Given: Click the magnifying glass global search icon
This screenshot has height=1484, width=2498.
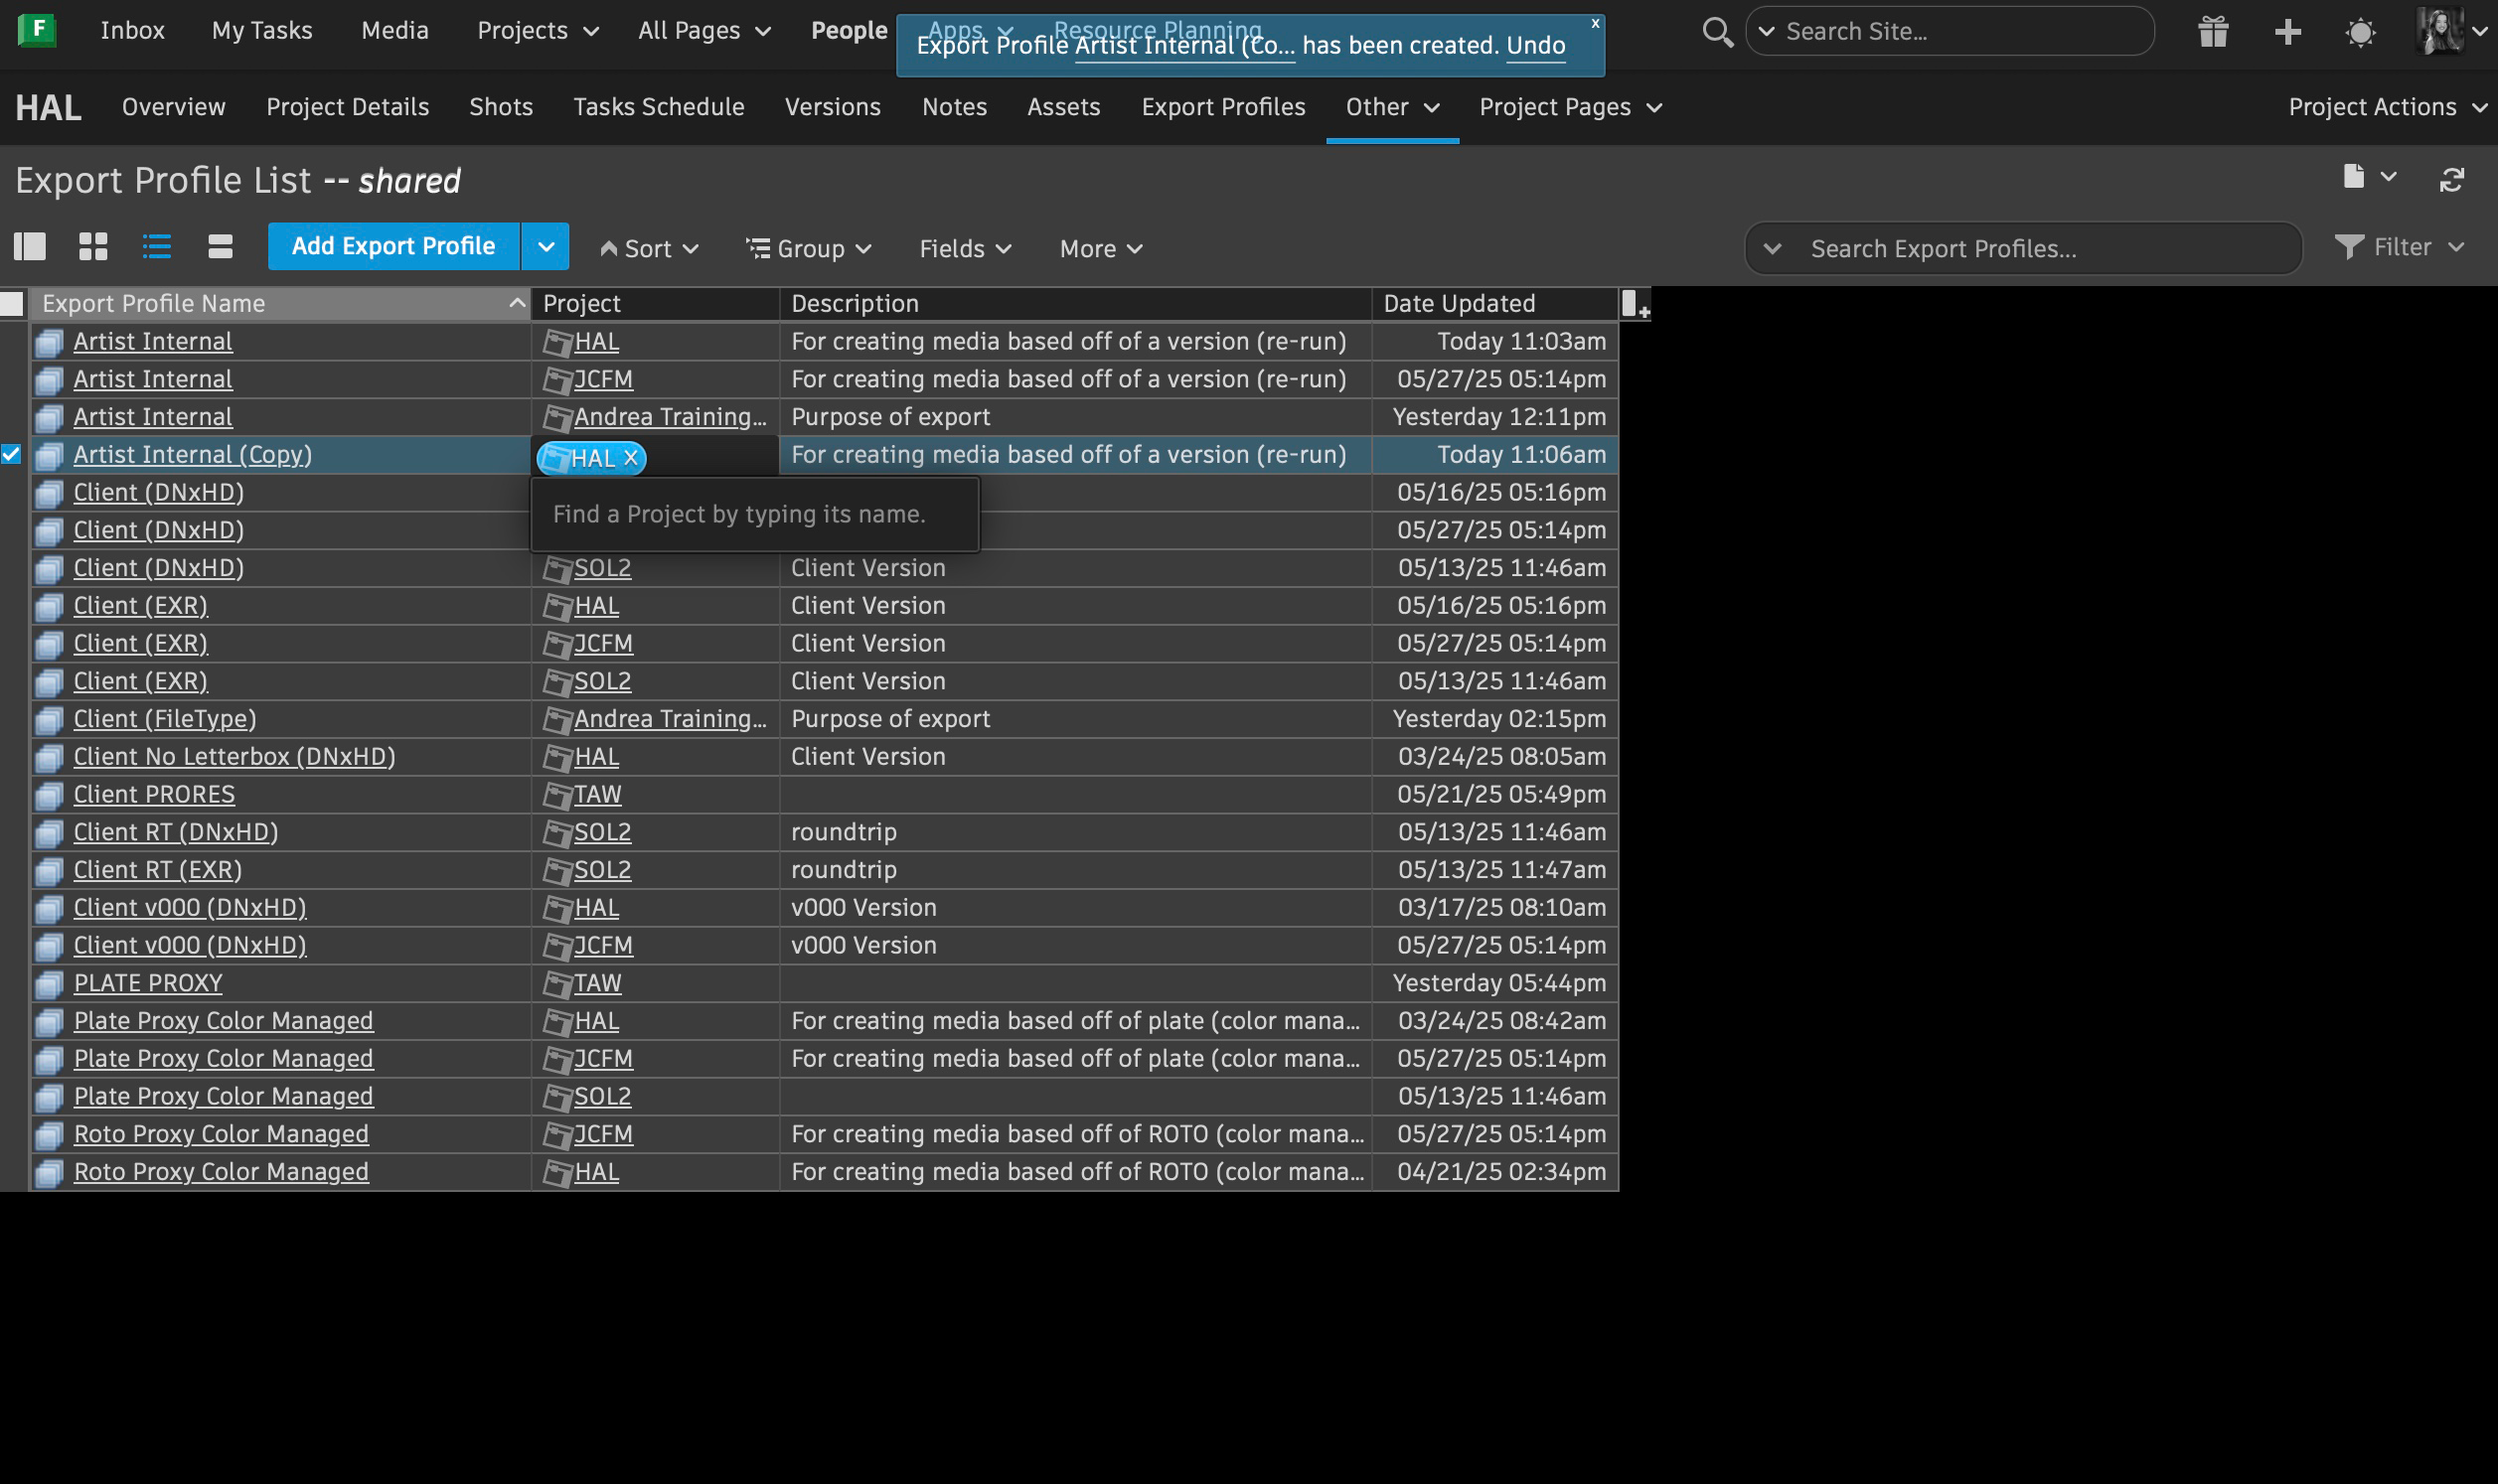Looking at the screenshot, I should coord(1717,32).
